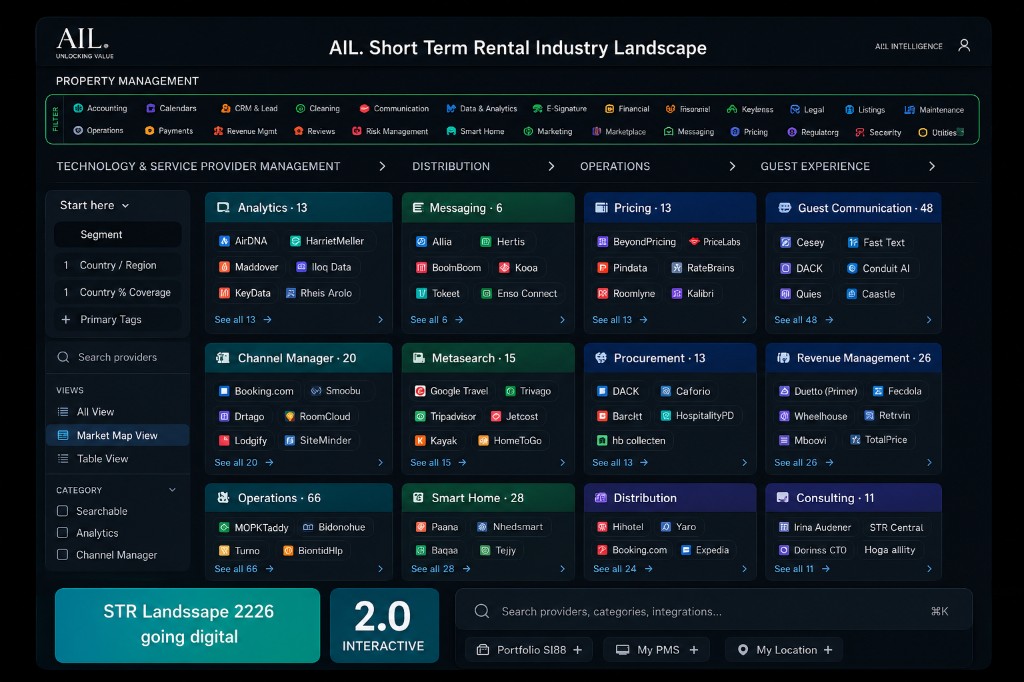Click the Communication filter icon

pyautogui.click(x=364, y=108)
